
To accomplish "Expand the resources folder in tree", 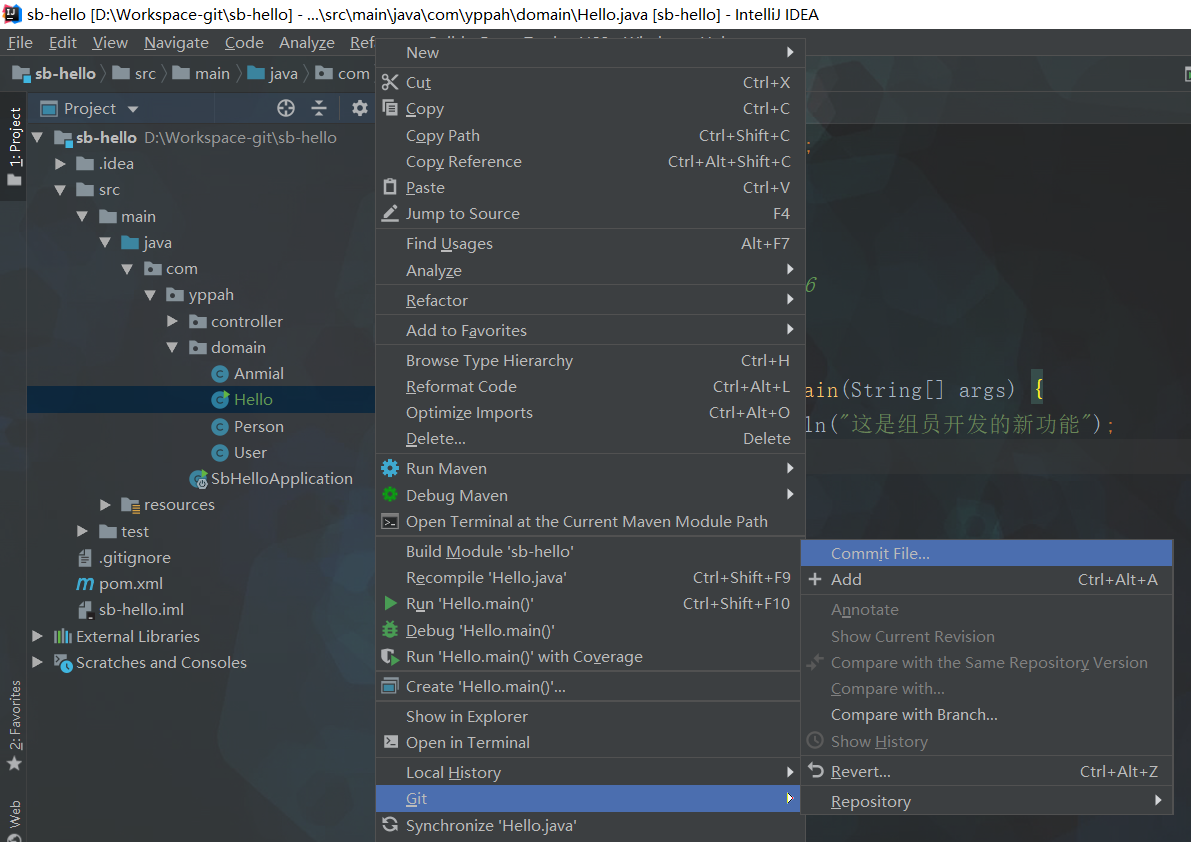I will [106, 505].
